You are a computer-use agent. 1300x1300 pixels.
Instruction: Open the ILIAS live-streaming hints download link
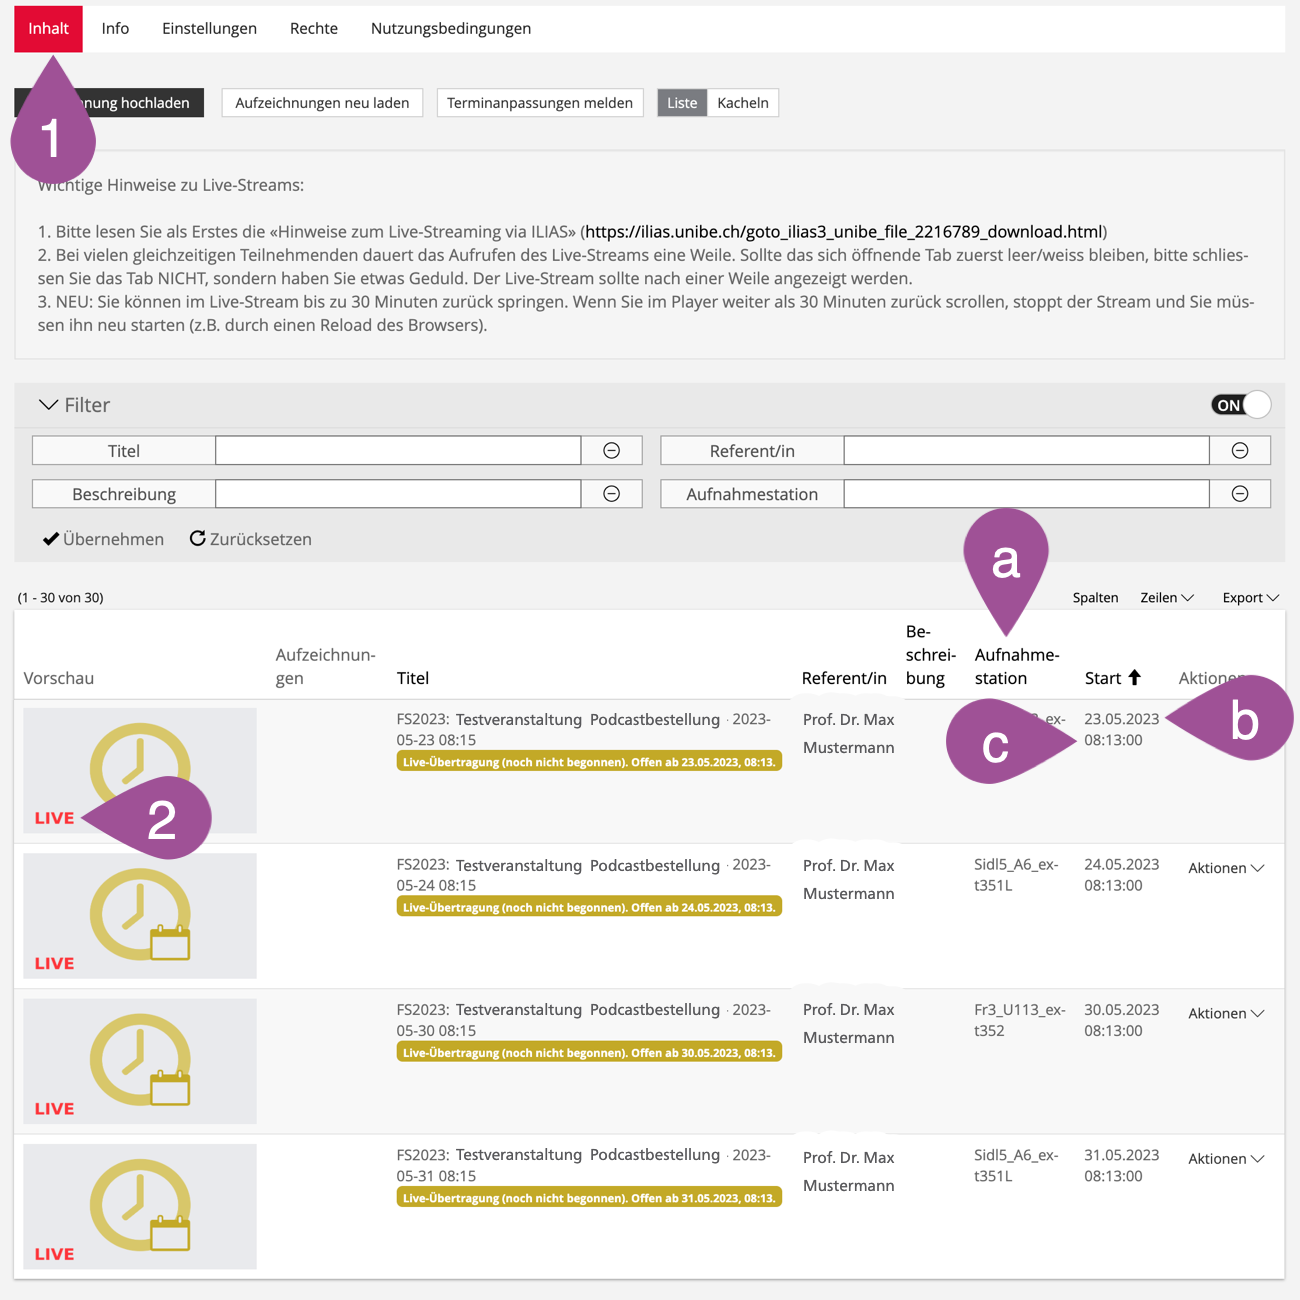(x=843, y=232)
